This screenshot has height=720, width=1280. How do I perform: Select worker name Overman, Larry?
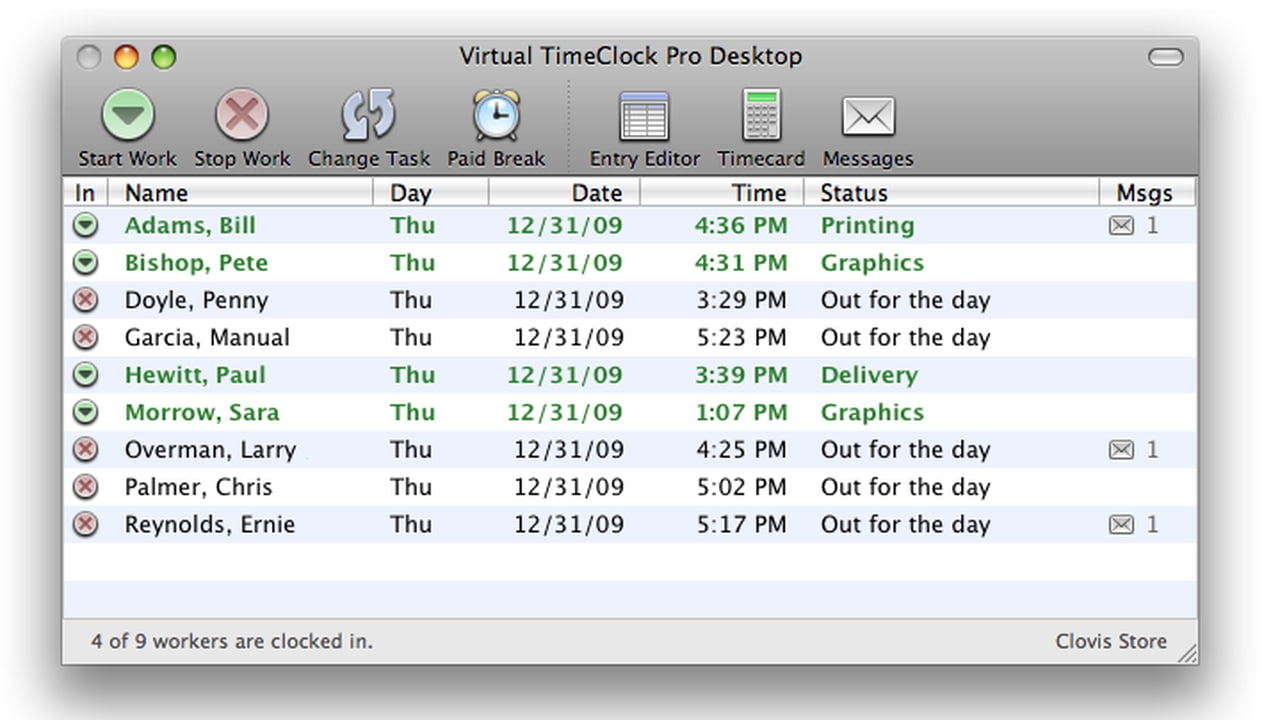pos(210,450)
